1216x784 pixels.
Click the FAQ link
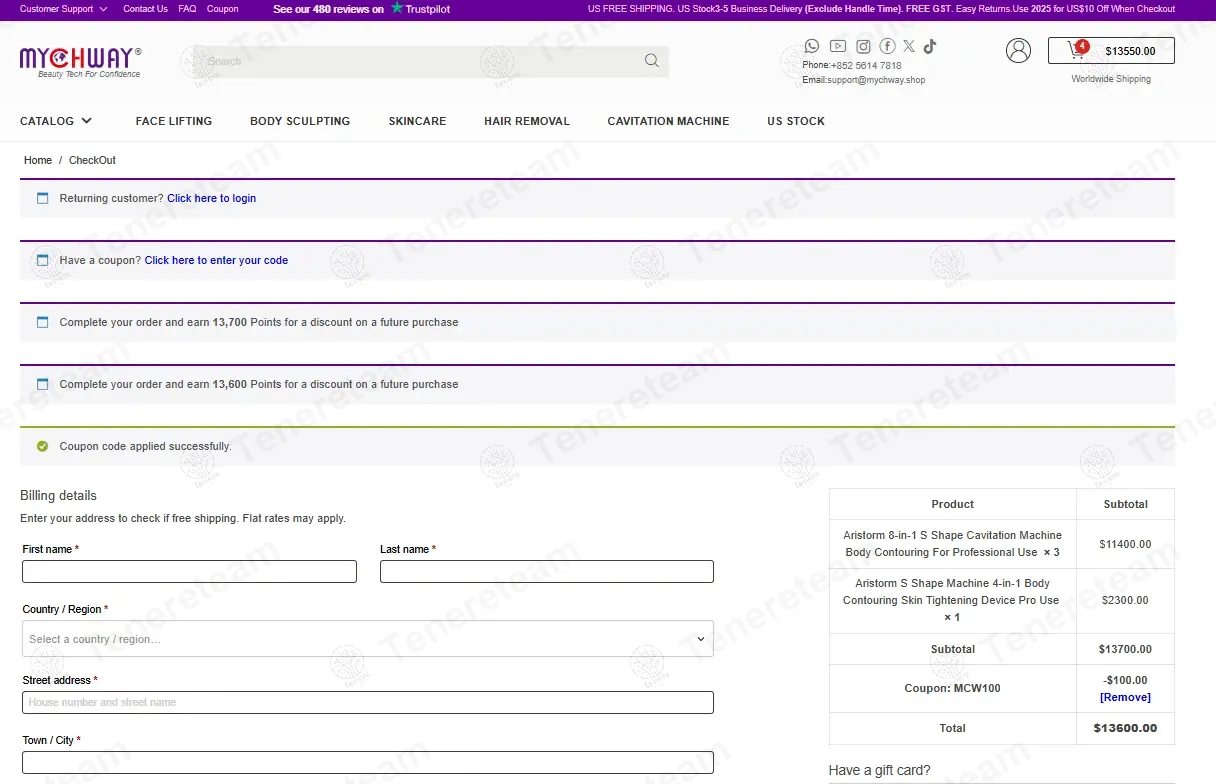click(x=187, y=9)
